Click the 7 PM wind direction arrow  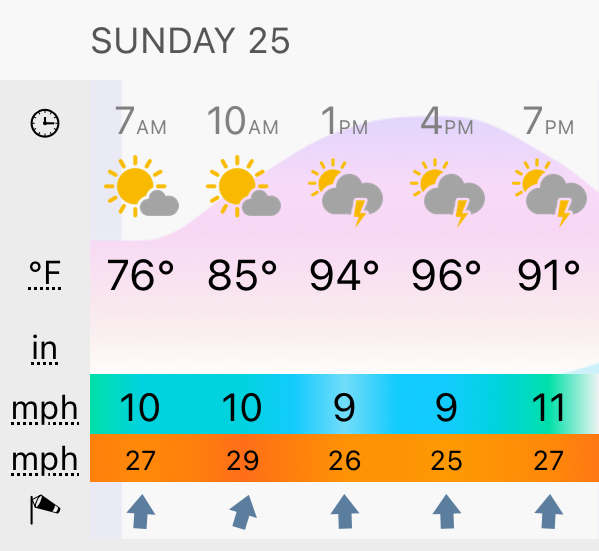pyautogui.click(x=549, y=512)
